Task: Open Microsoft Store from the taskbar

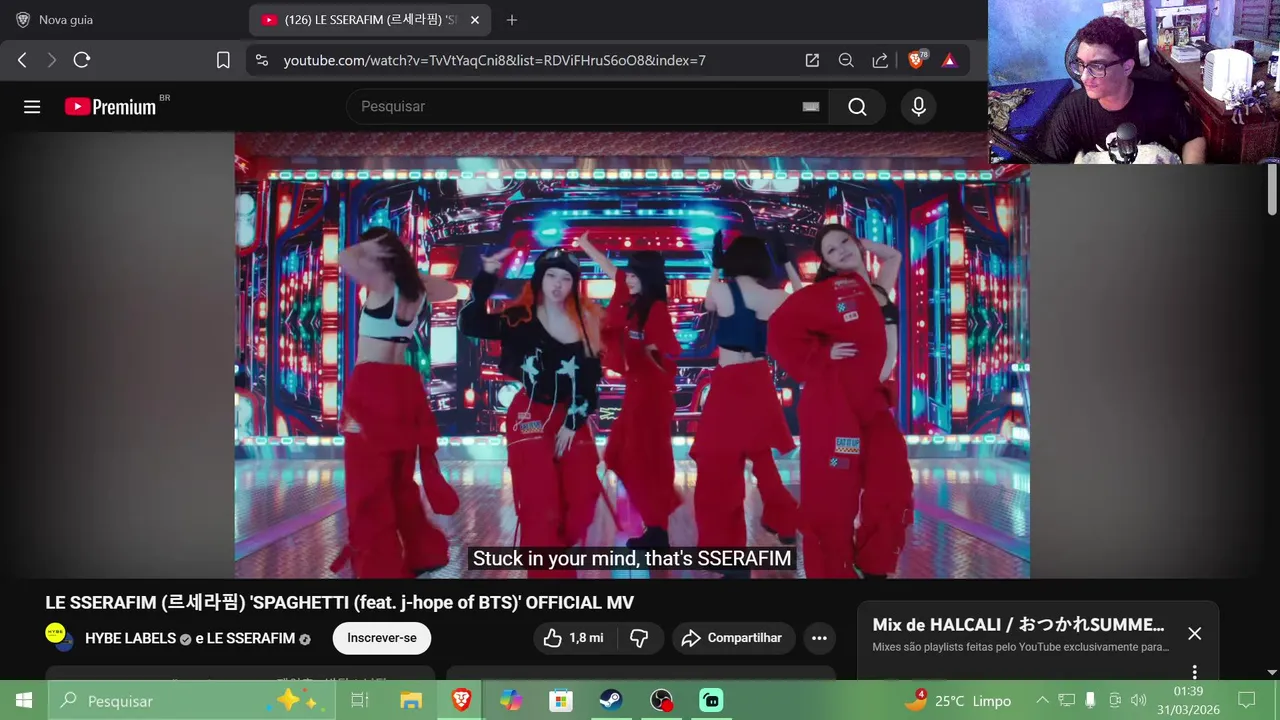Action: [x=561, y=701]
